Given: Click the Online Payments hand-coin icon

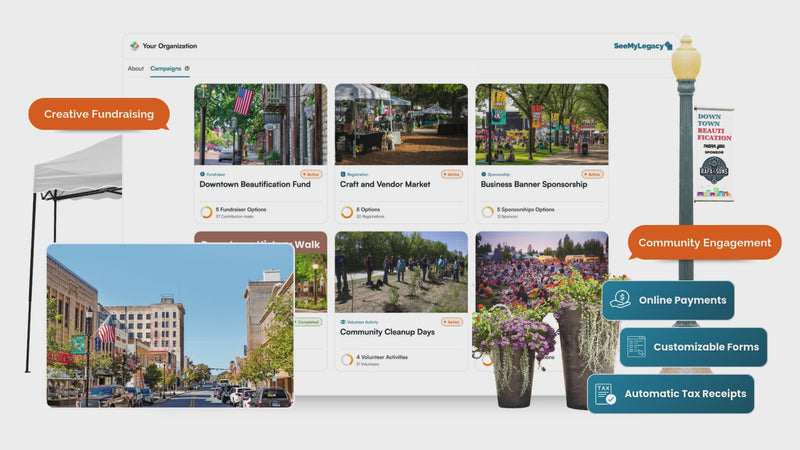Looking at the screenshot, I should tap(620, 299).
